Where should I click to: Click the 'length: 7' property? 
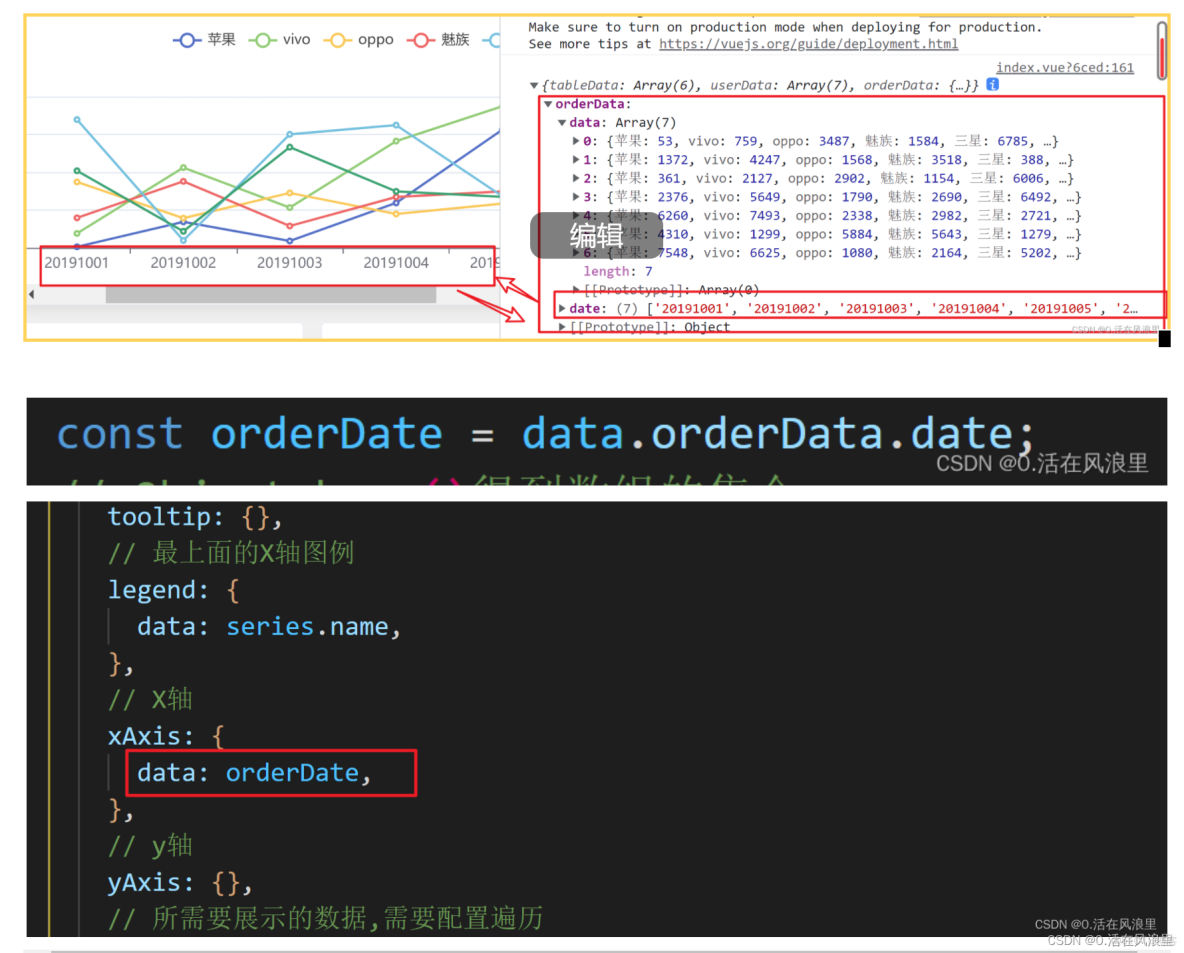[x=618, y=271]
